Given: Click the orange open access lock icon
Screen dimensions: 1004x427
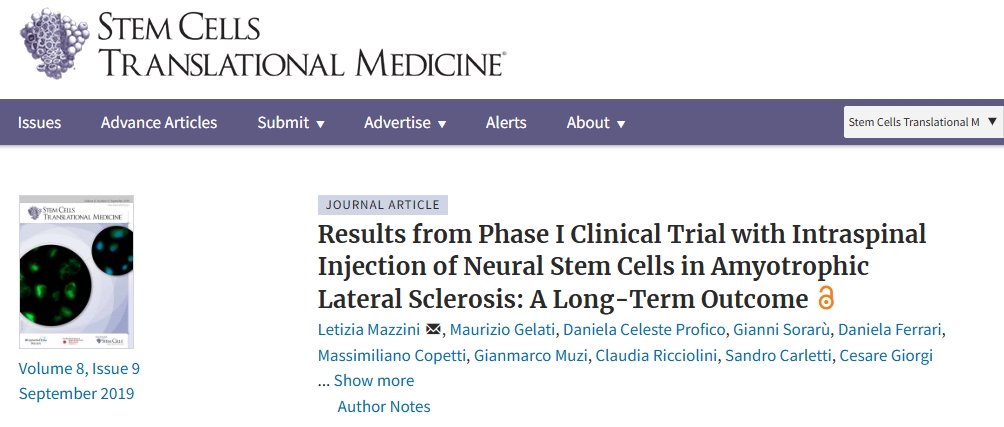Looking at the screenshot, I should (x=825, y=298).
